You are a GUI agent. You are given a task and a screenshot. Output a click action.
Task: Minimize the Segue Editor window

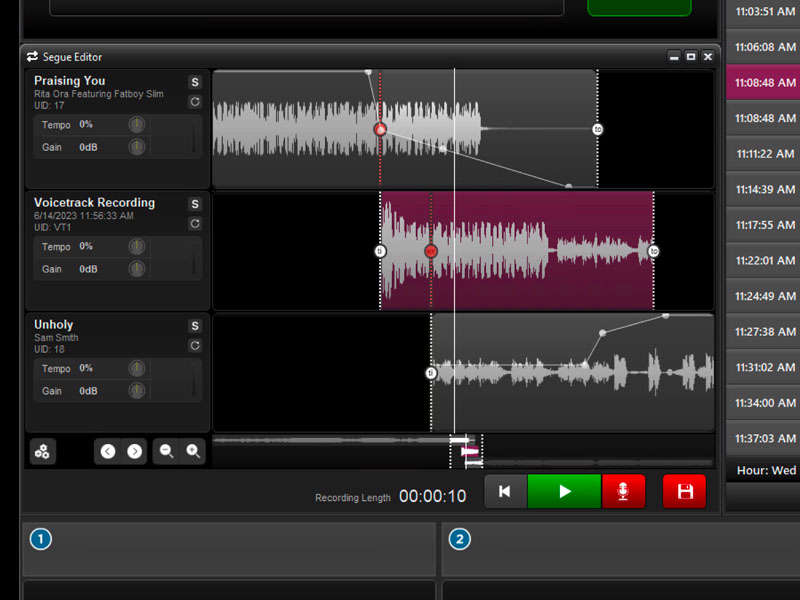[674, 57]
